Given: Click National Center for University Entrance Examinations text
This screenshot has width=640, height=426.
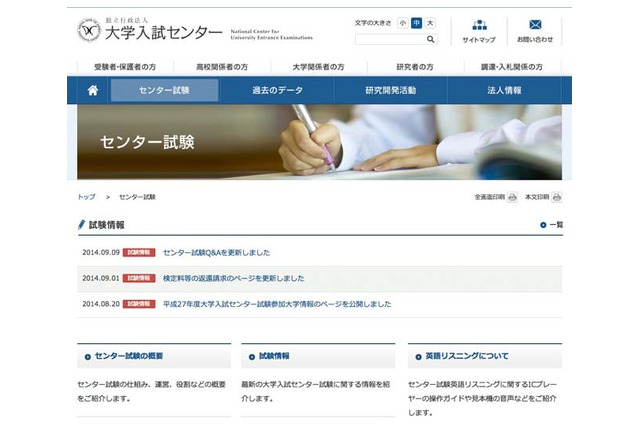Looking at the screenshot, I should tap(271, 34).
